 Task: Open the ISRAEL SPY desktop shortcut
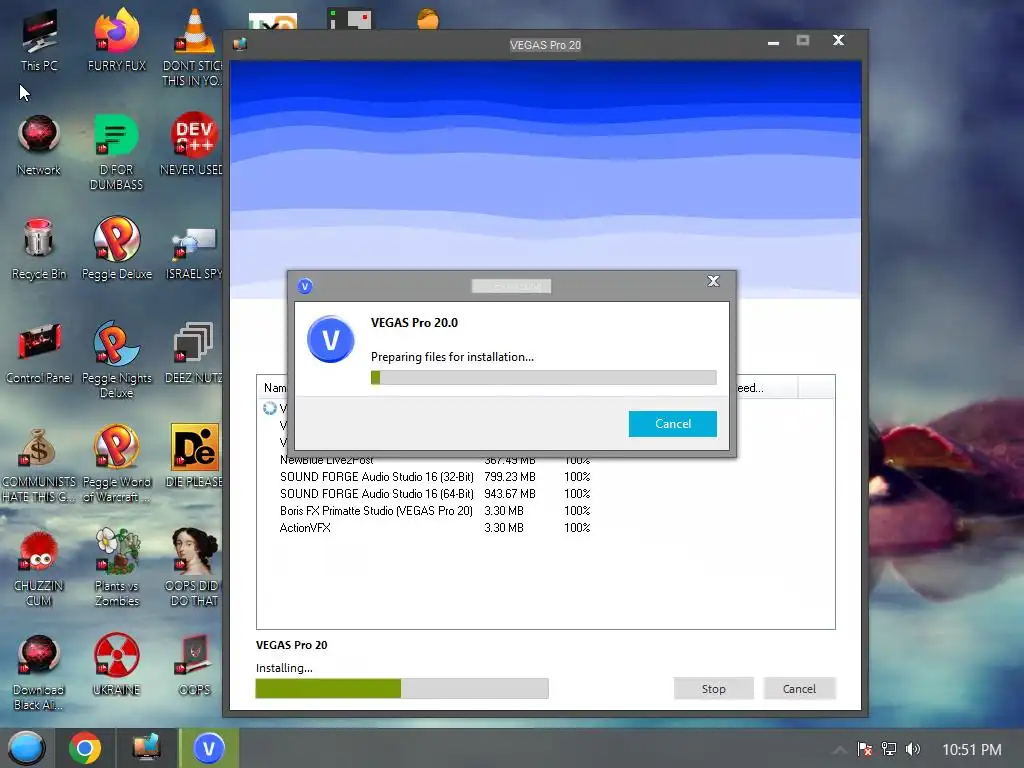point(193,253)
